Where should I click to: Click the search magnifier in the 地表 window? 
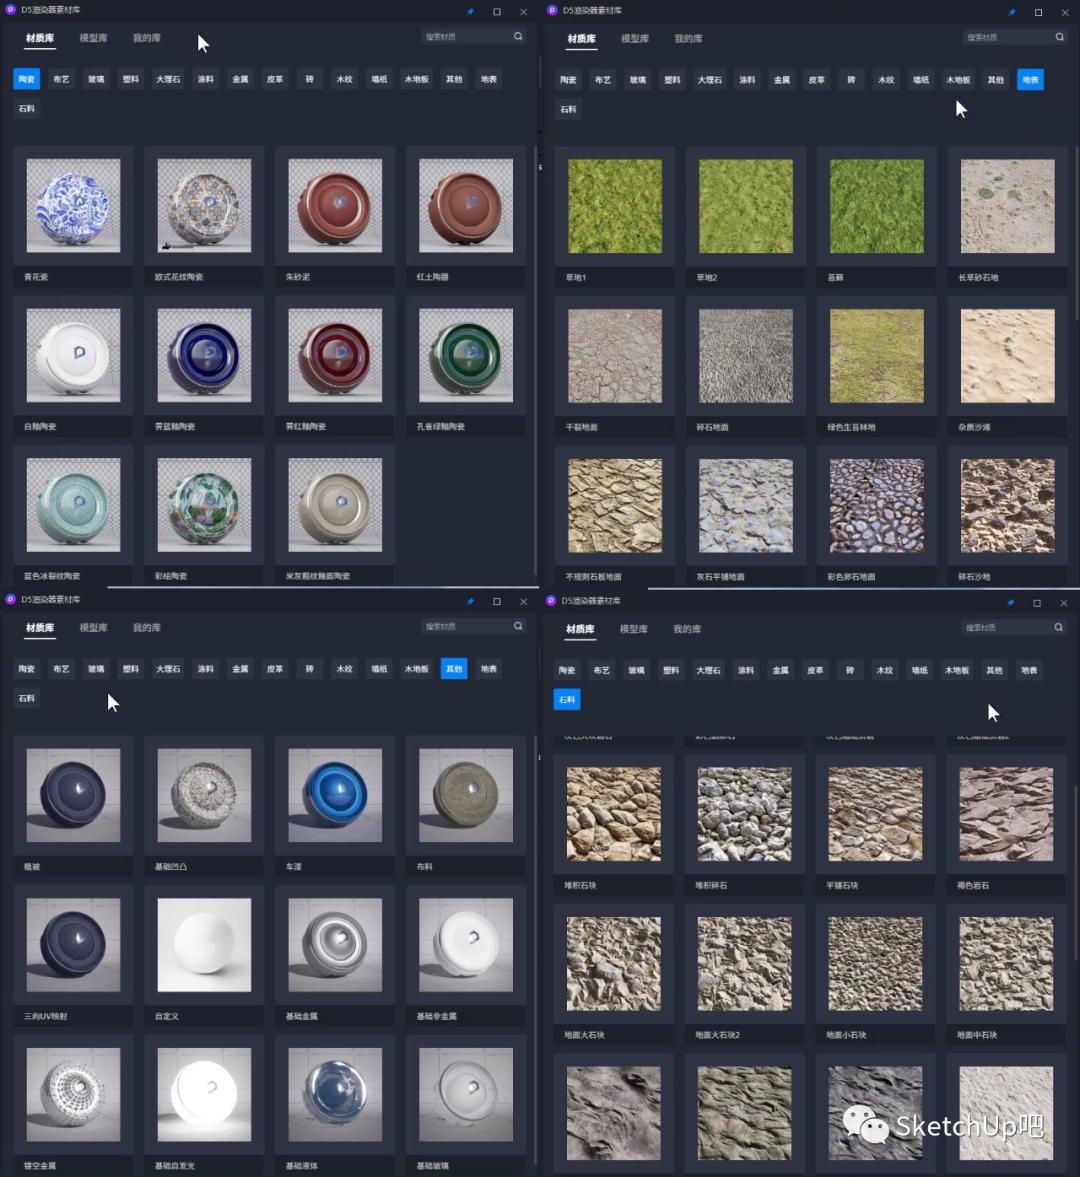pos(1060,37)
